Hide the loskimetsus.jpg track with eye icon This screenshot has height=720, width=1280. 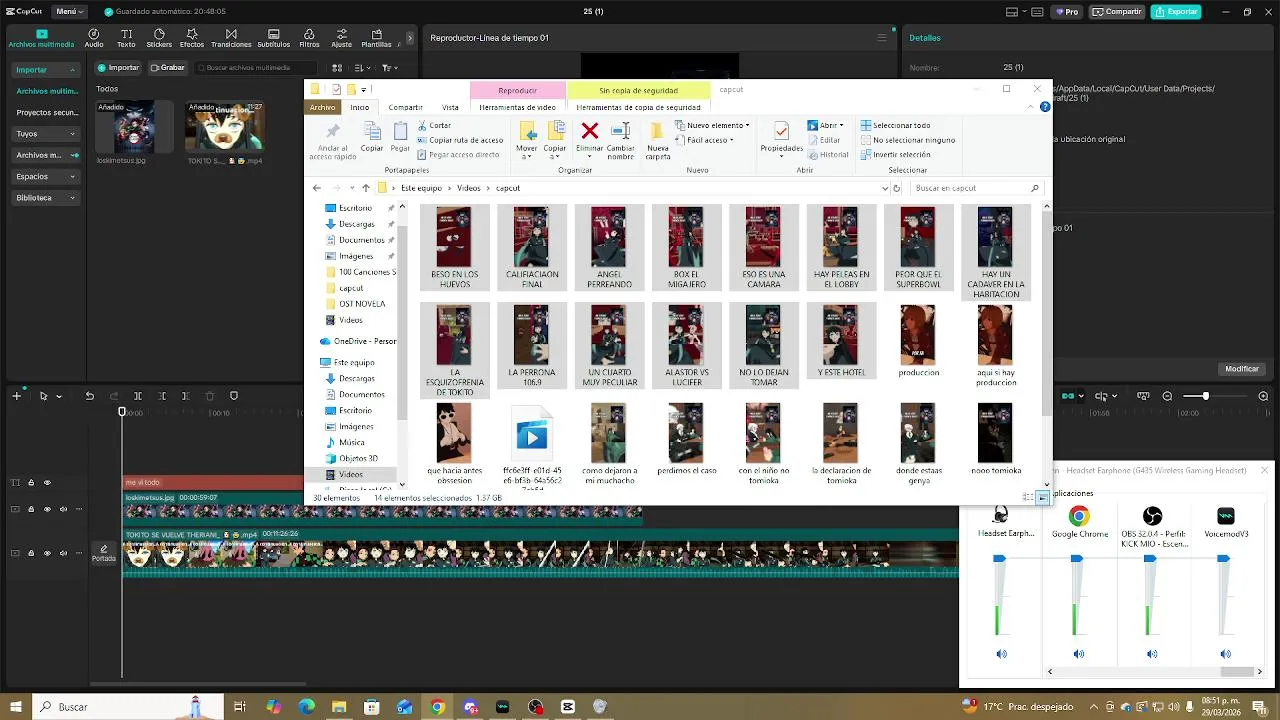pos(47,509)
